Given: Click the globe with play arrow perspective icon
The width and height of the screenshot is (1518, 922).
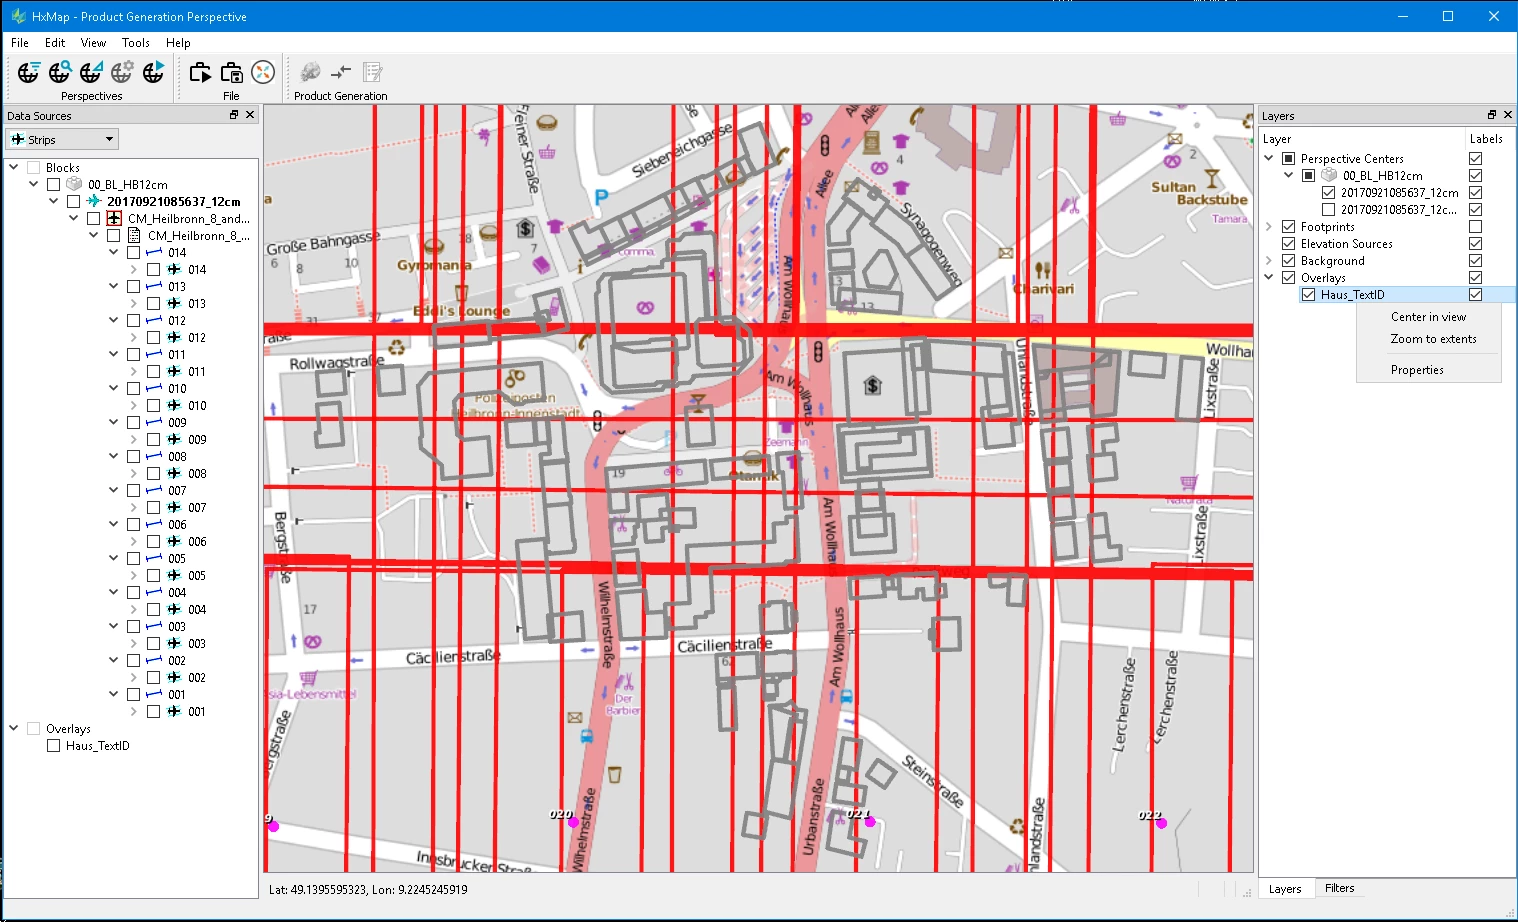Looking at the screenshot, I should click(x=153, y=72).
